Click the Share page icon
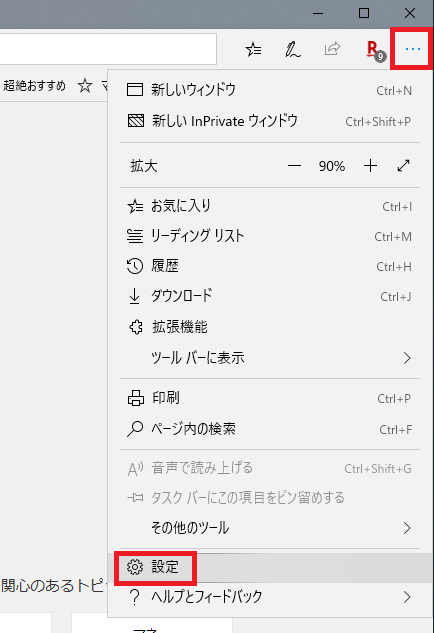 [x=332, y=49]
